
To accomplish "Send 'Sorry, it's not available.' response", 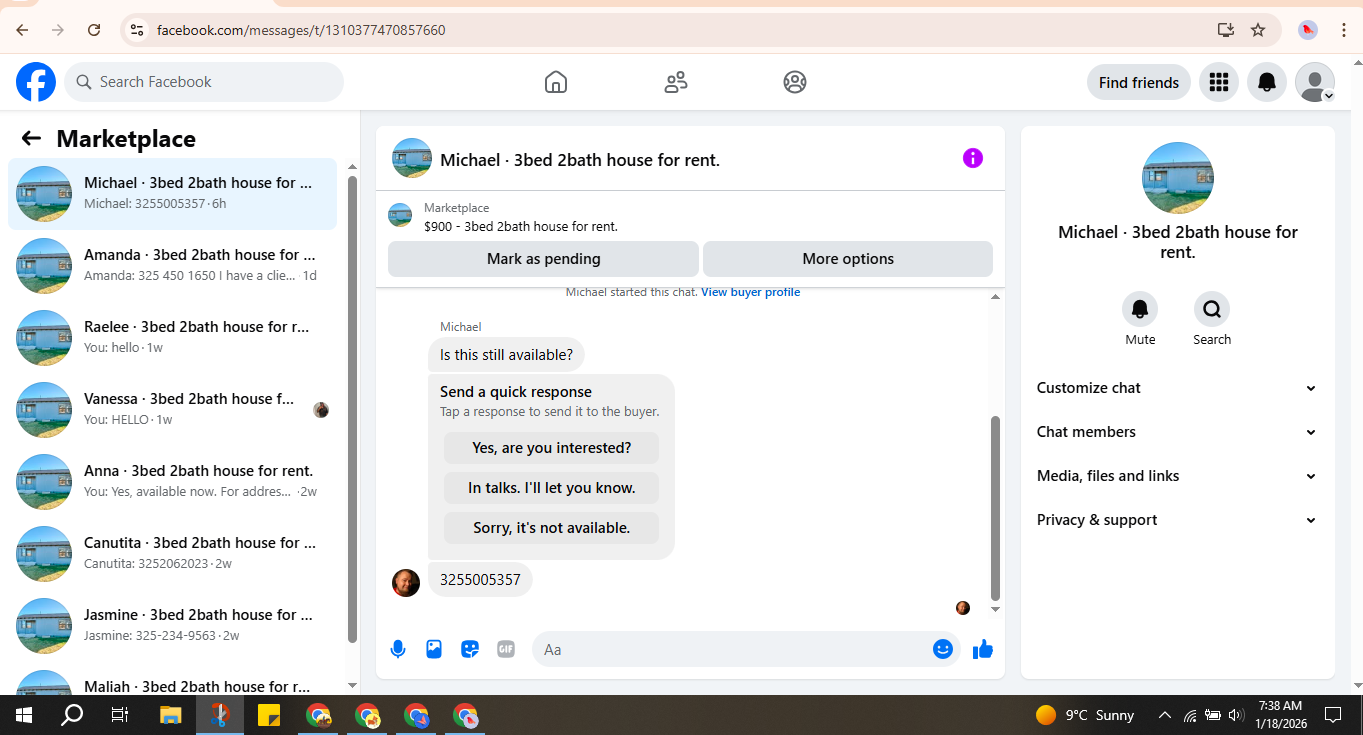I will click(552, 528).
